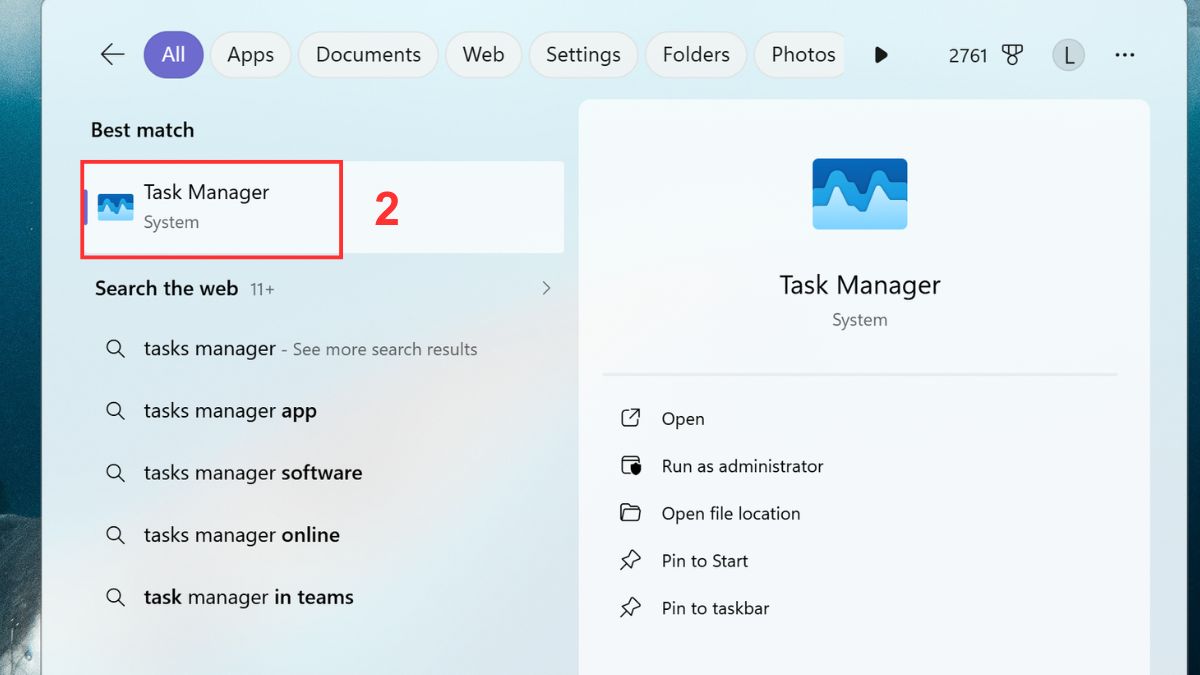Click Task Manager title in preview pane
Viewport: 1200px width, 675px height.
860,285
